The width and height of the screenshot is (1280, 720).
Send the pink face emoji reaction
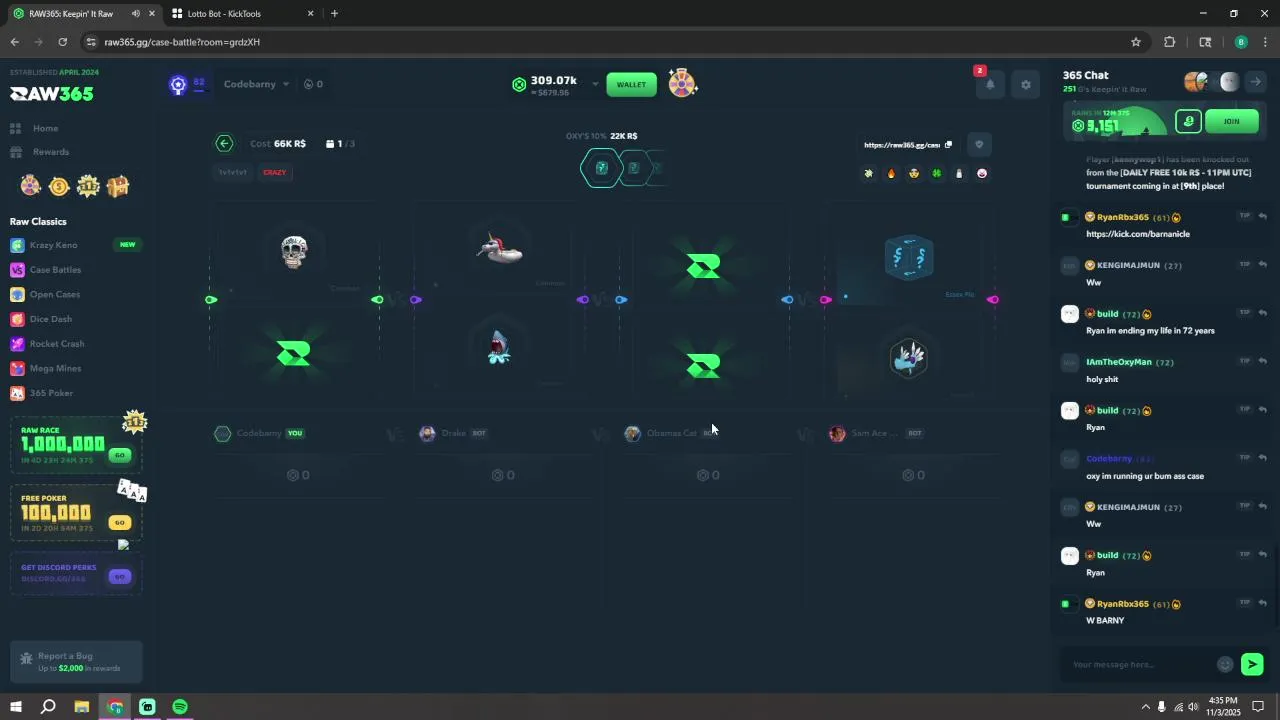click(x=982, y=173)
